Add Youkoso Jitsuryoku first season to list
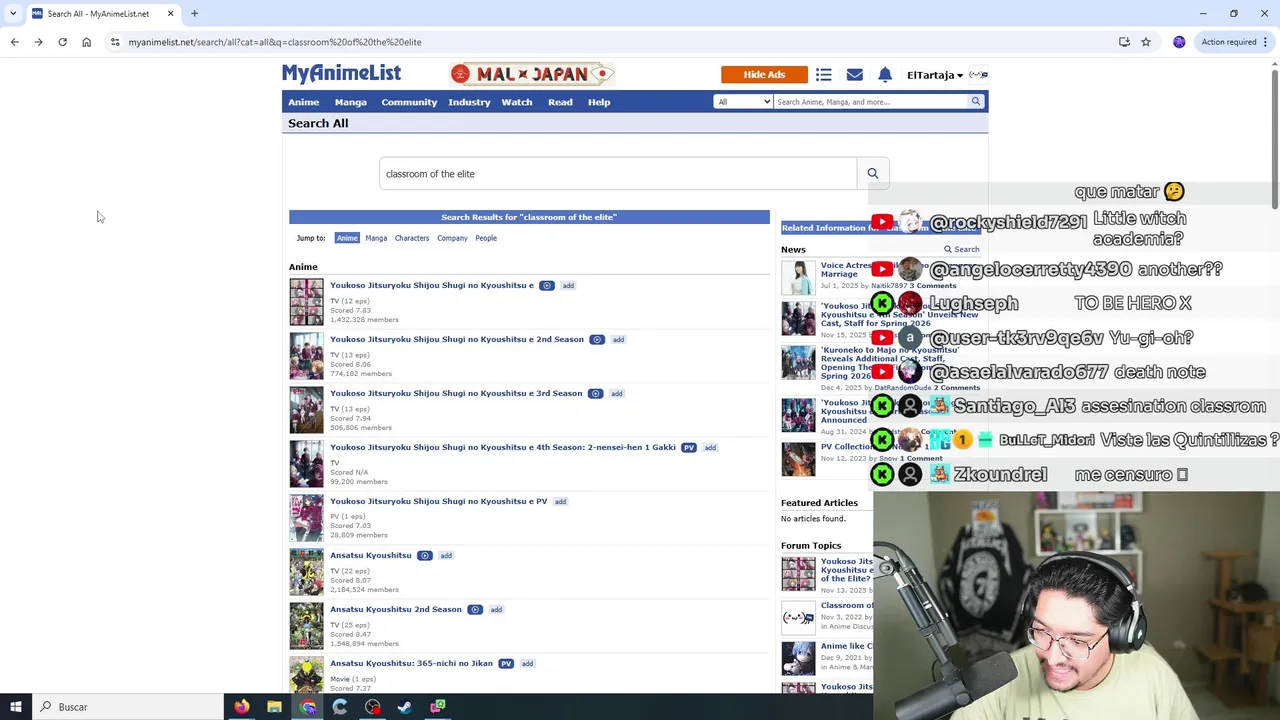This screenshot has width=1280, height=720. tap(568, 286)
